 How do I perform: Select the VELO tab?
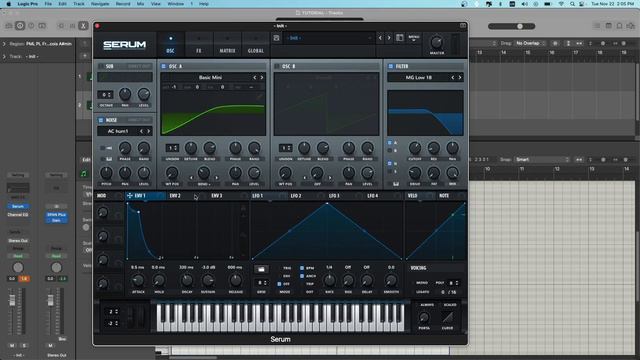tap(413, 196)
